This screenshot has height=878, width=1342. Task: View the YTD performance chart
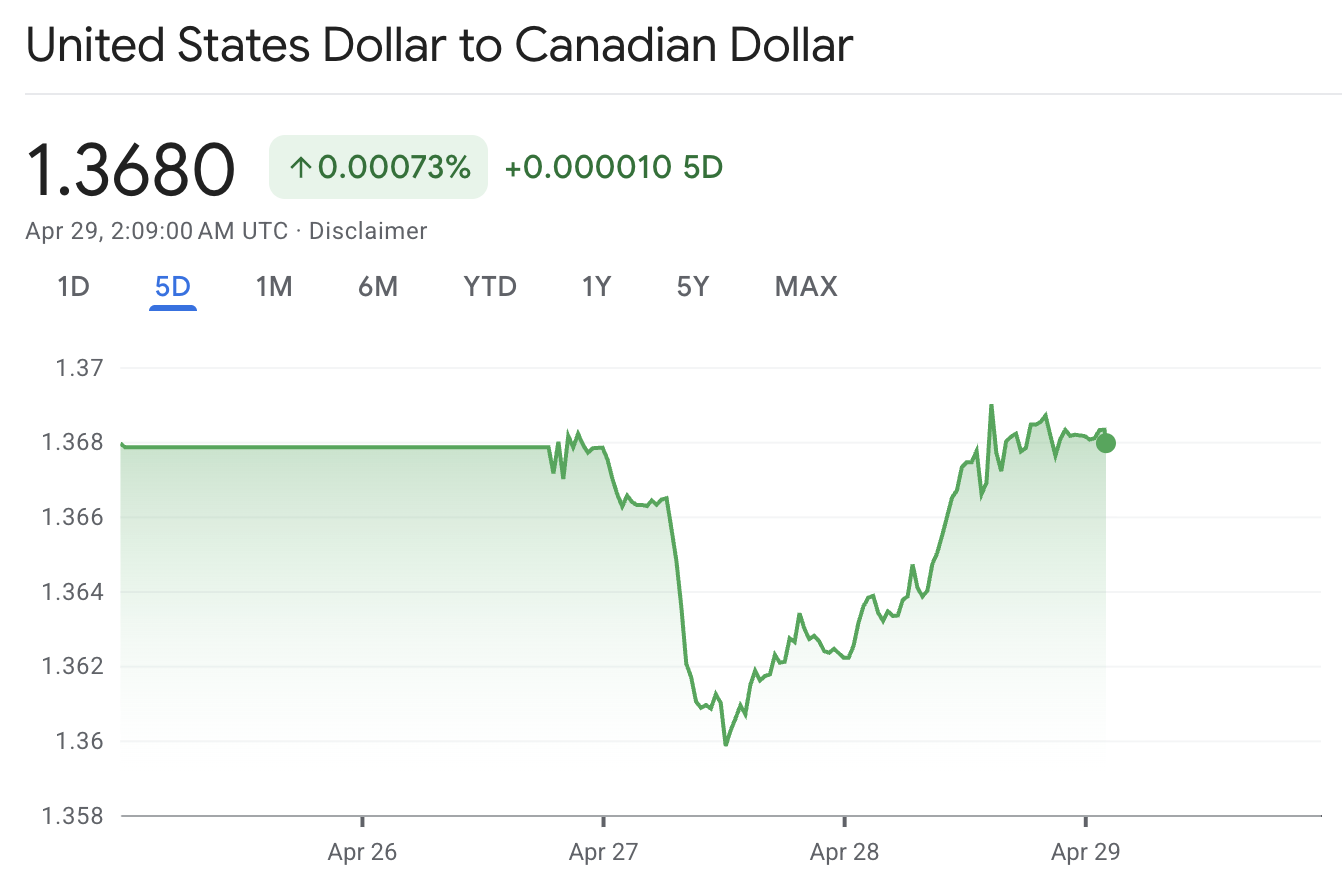[489, 286]
